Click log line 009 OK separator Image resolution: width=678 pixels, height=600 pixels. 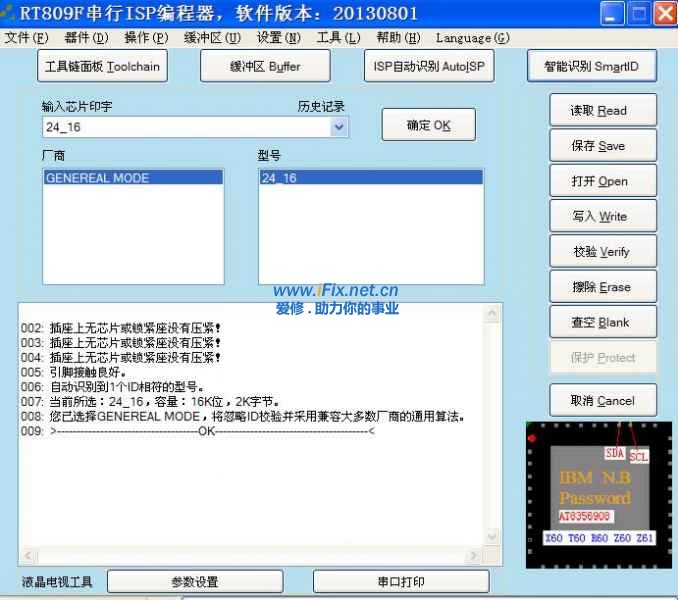198,431
